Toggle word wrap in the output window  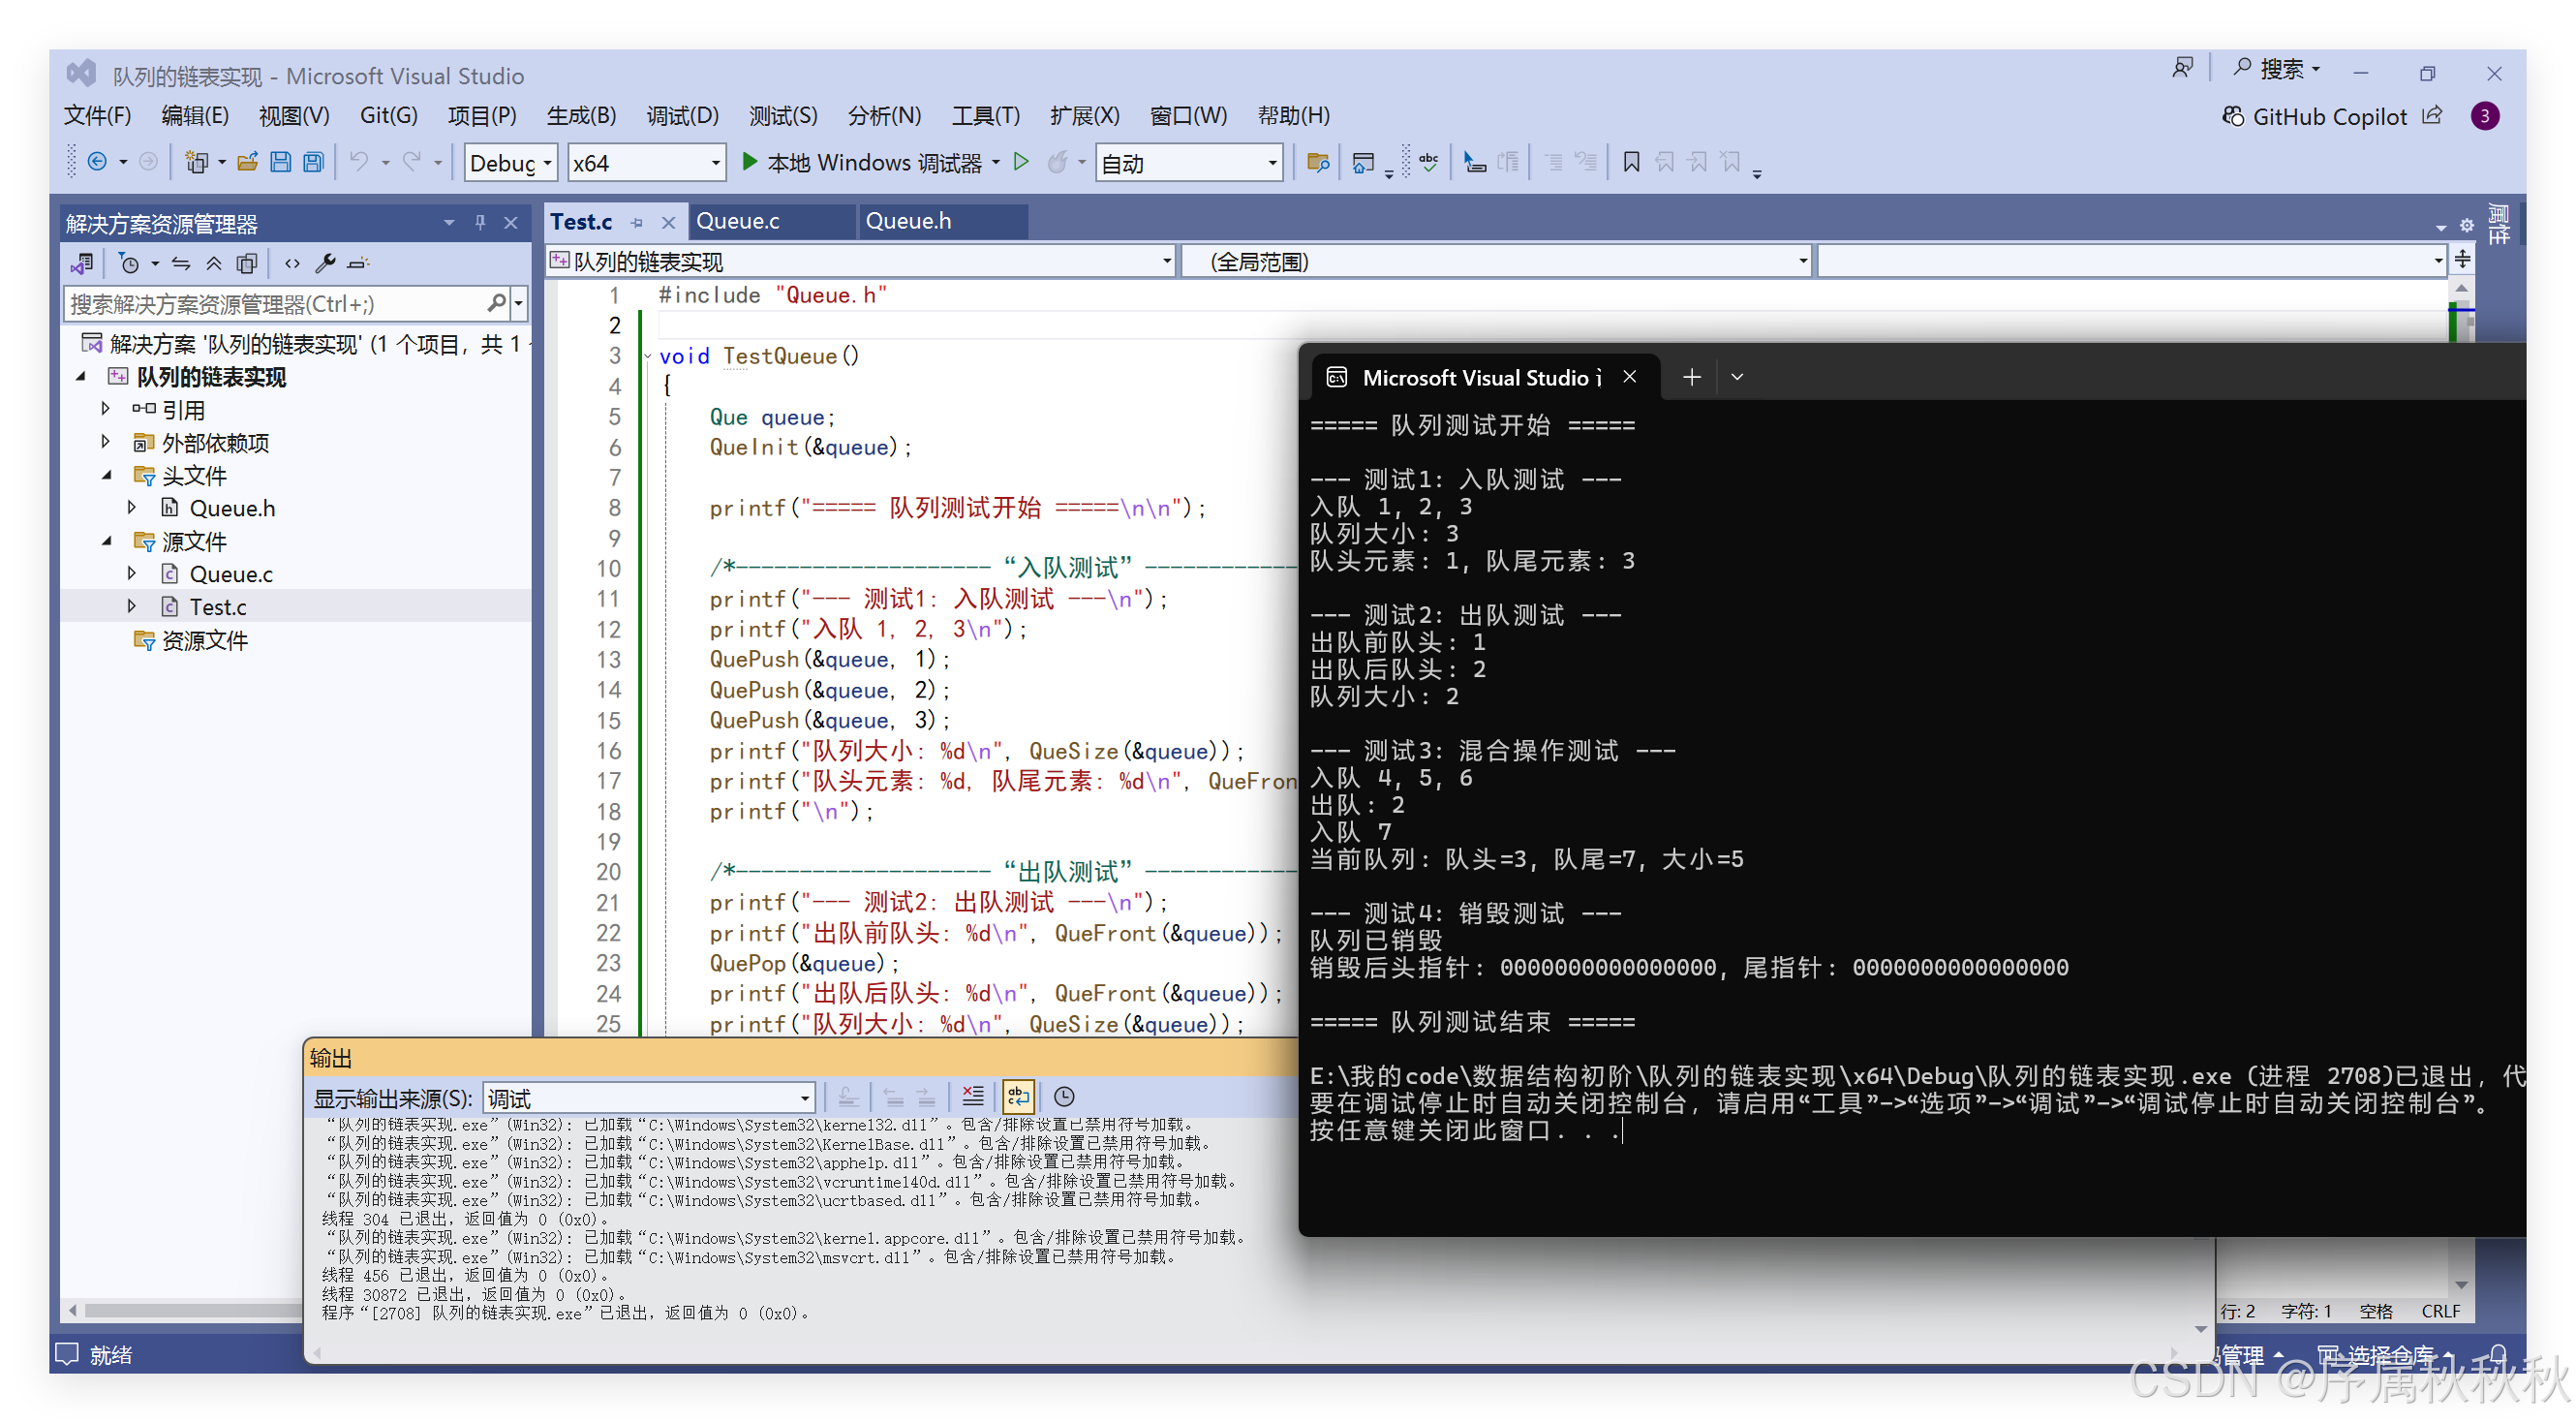point(1018,1097)
